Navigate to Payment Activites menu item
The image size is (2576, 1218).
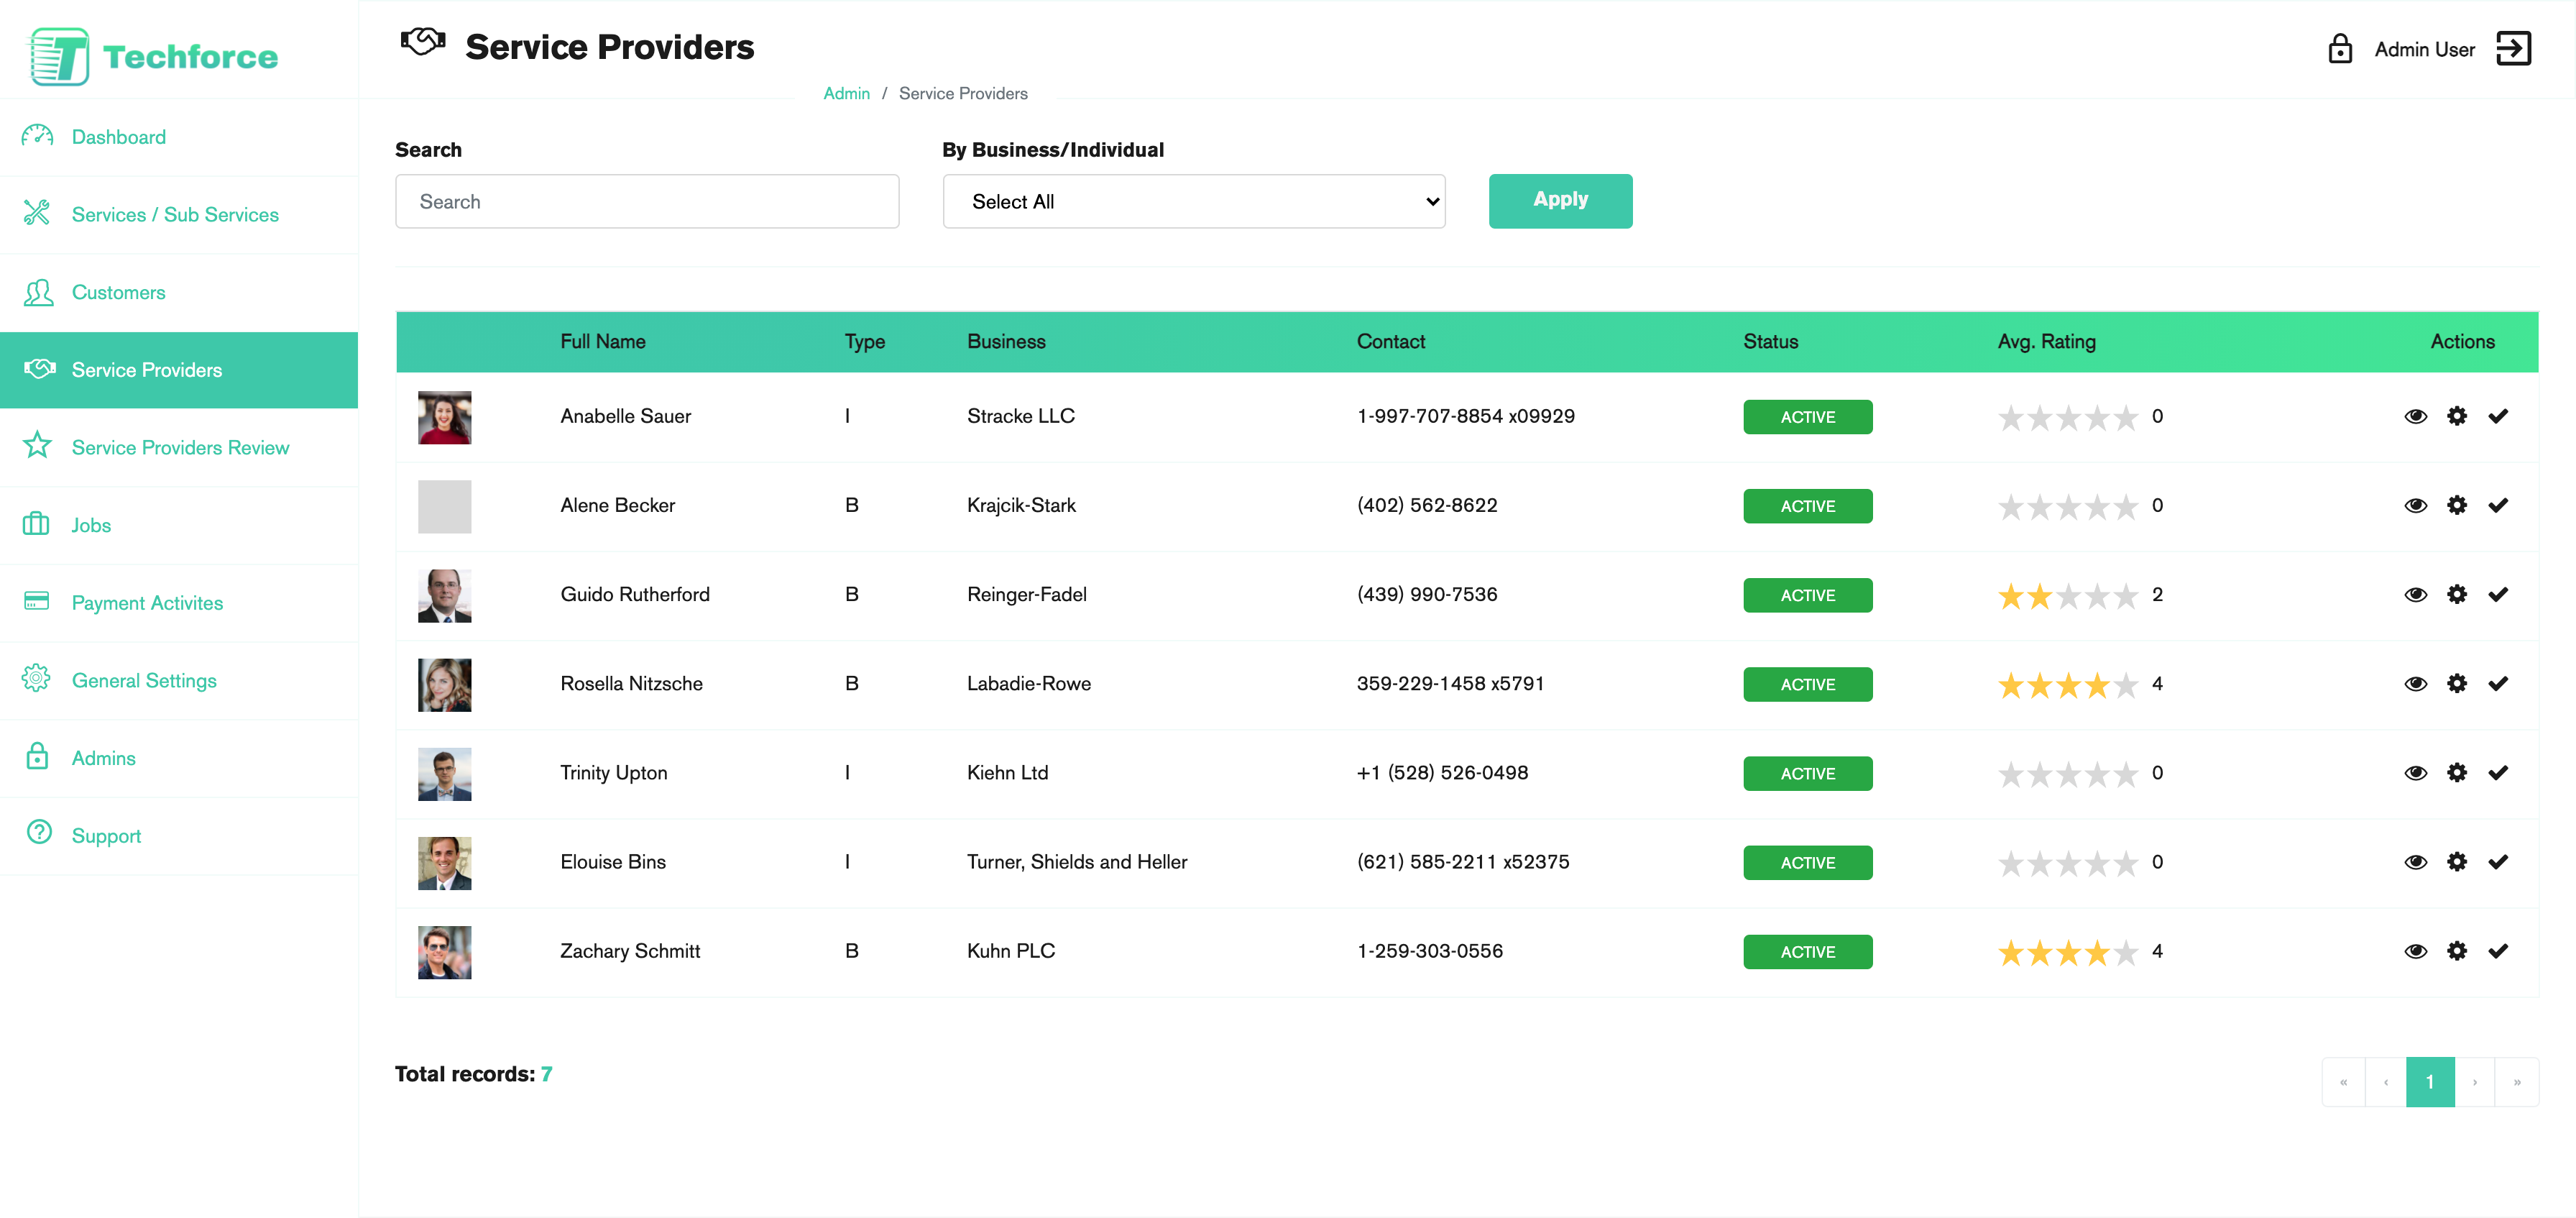click(x=147, y=603)
